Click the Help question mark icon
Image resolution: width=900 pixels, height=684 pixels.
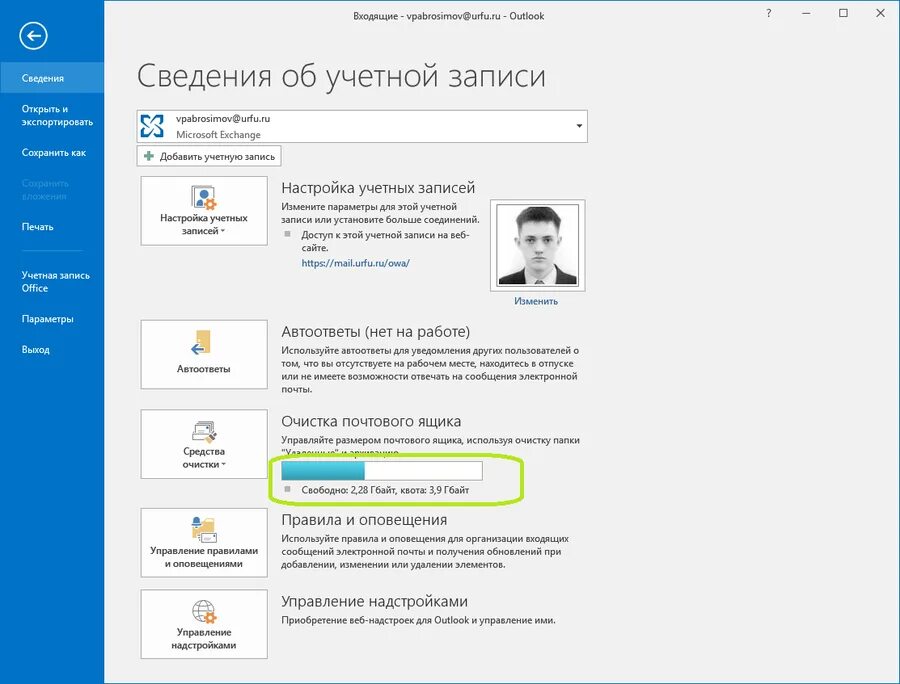[769, 13]
